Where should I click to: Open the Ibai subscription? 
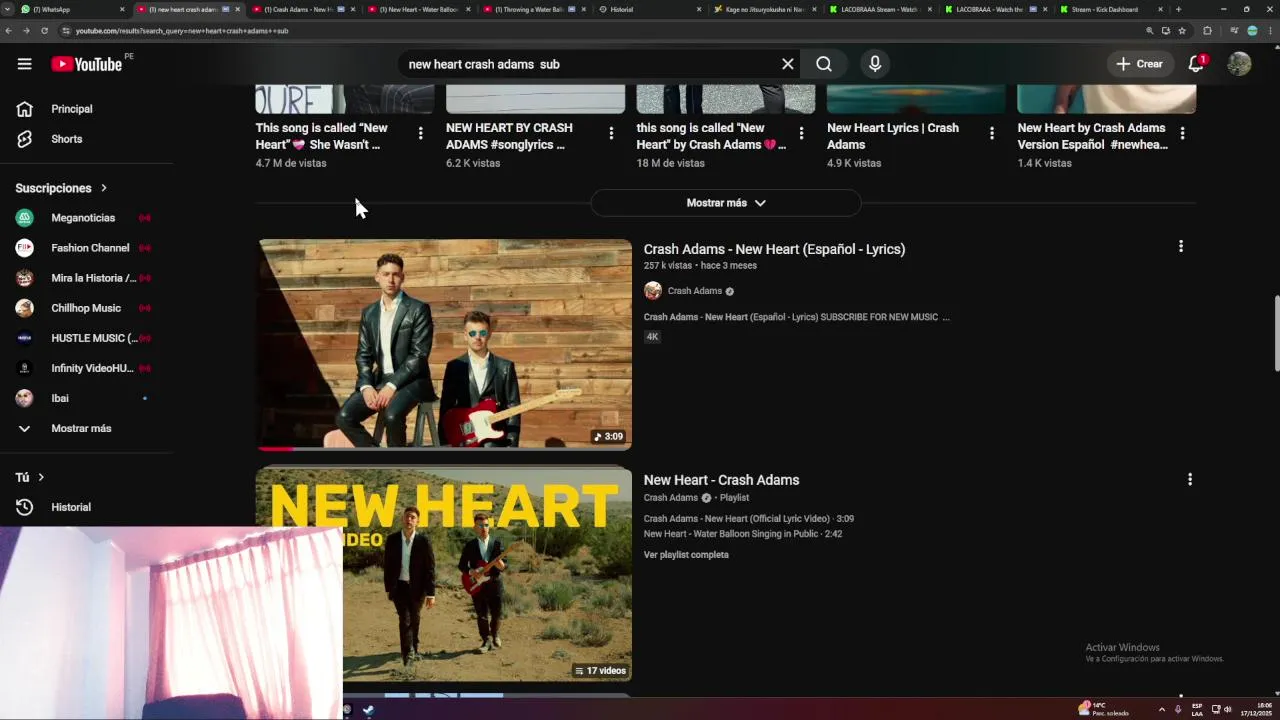click(86, 398)
